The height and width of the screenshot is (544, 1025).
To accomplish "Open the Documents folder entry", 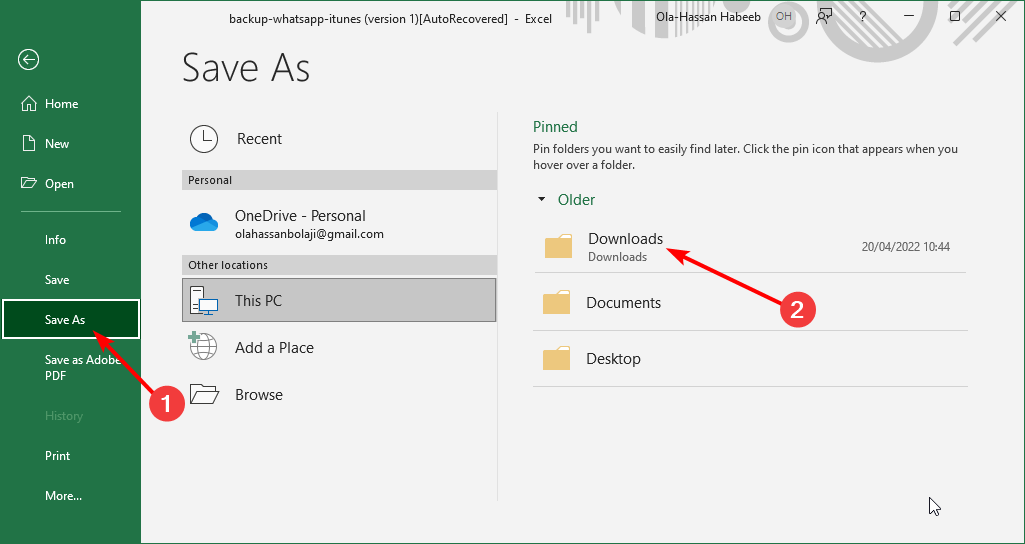I will click(623, 303).
